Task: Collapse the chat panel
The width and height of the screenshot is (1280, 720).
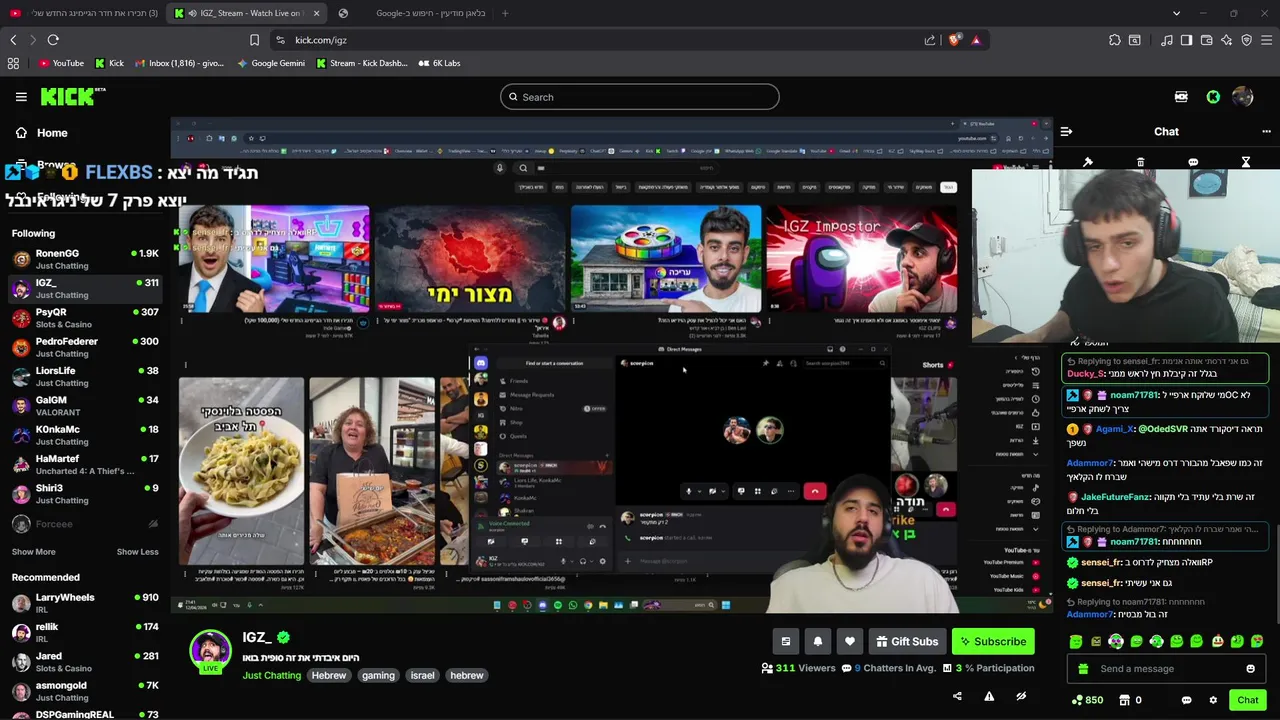Action: point(1066,131)
